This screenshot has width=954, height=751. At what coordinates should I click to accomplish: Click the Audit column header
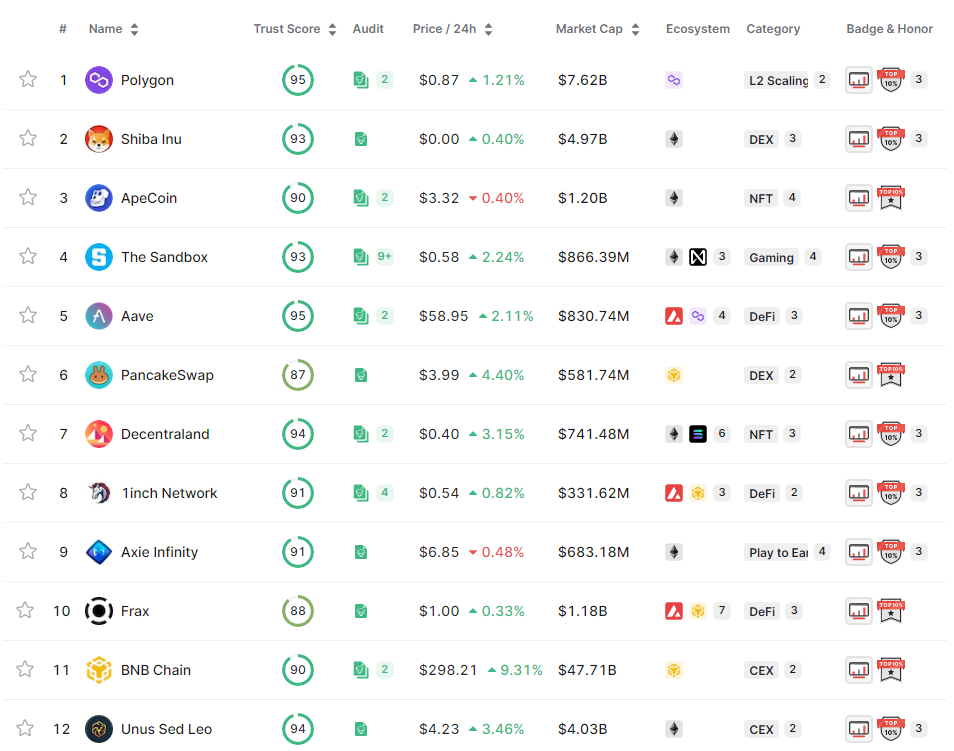coord(368,29)
